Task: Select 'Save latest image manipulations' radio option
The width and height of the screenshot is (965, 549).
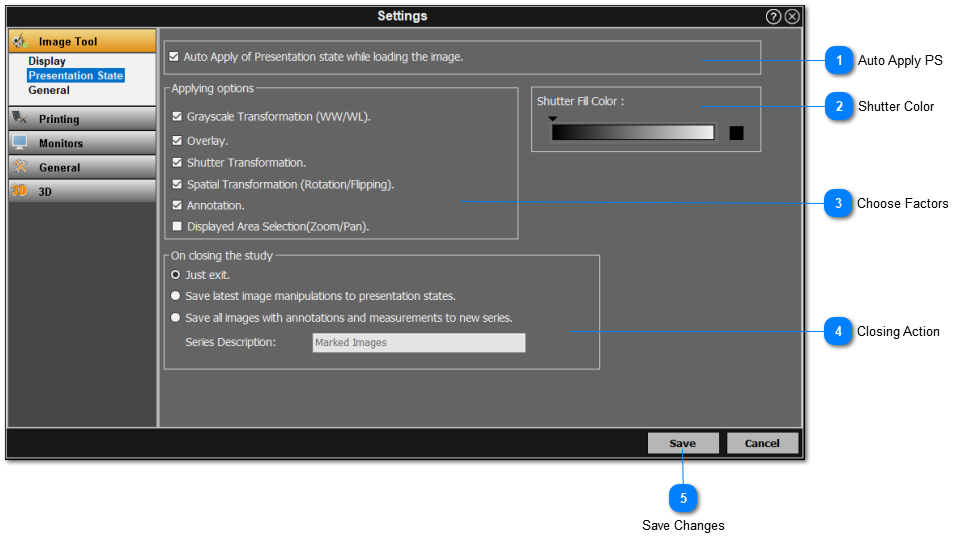Action: point(176,296)
